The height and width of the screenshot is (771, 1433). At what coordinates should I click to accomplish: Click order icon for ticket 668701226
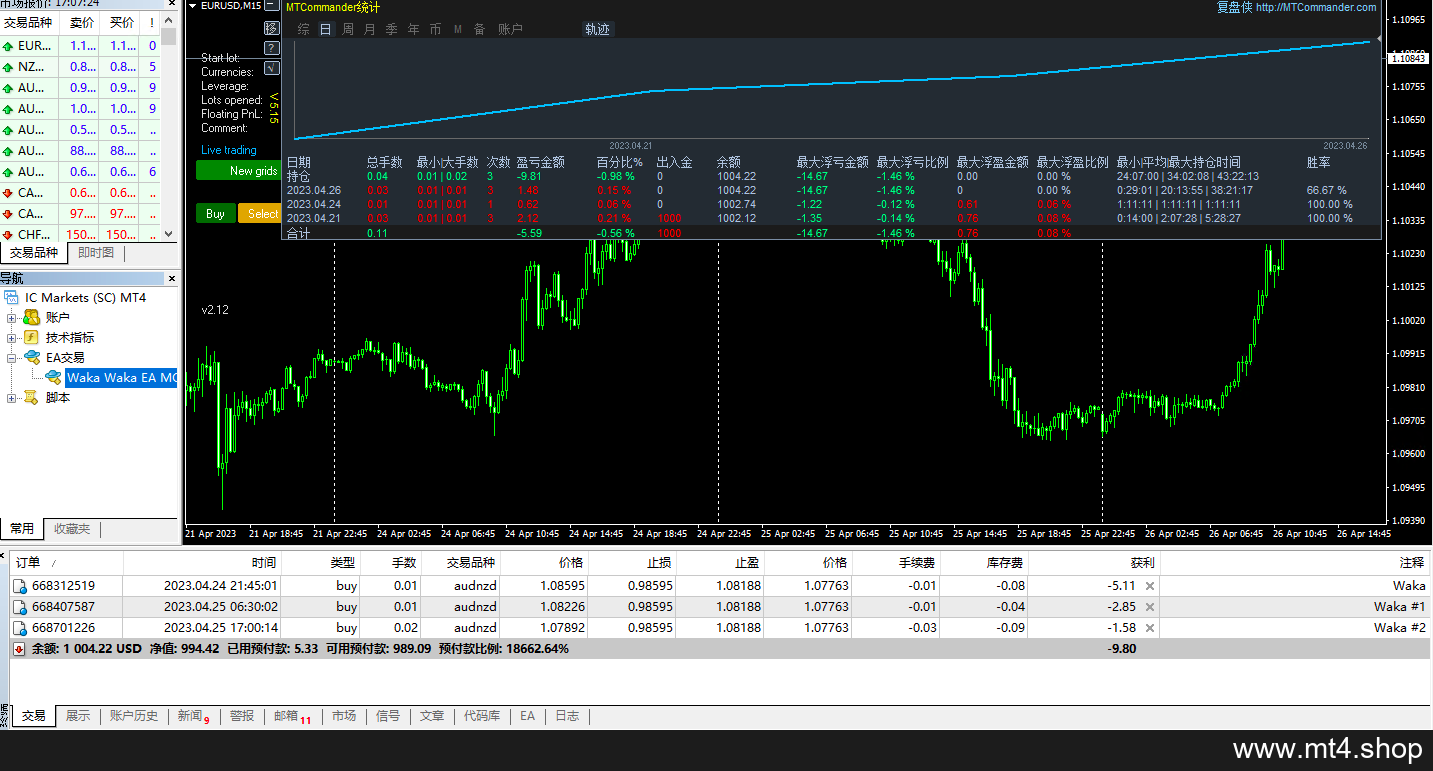coord(20,628)
